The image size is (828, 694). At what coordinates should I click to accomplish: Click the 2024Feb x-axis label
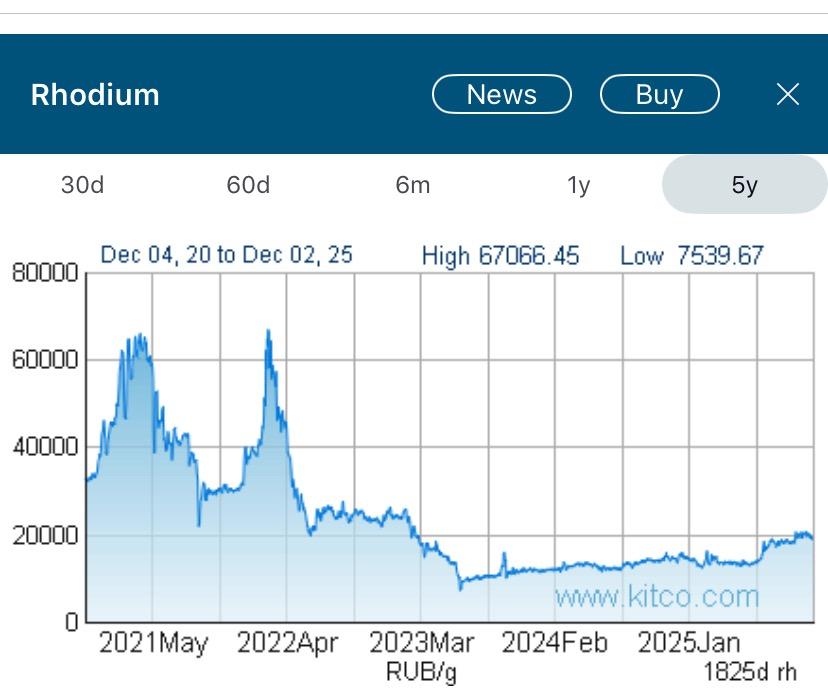tap(554, 643)
